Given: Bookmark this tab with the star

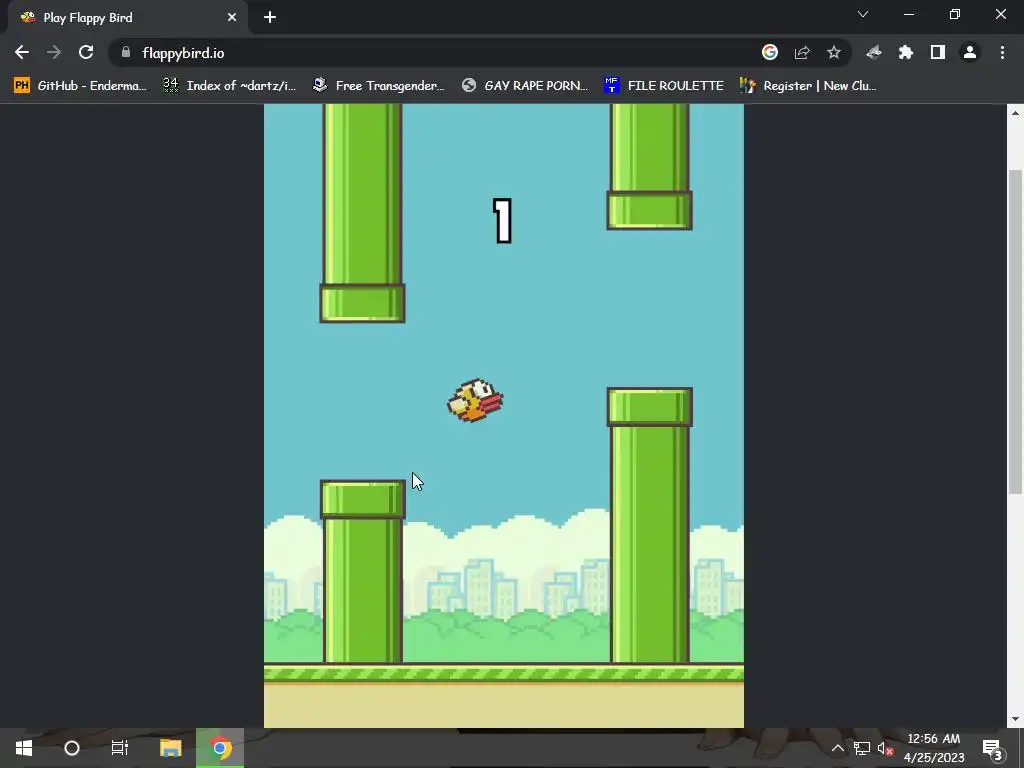Looking at the screenshot, I should click(x=834, y=52).
